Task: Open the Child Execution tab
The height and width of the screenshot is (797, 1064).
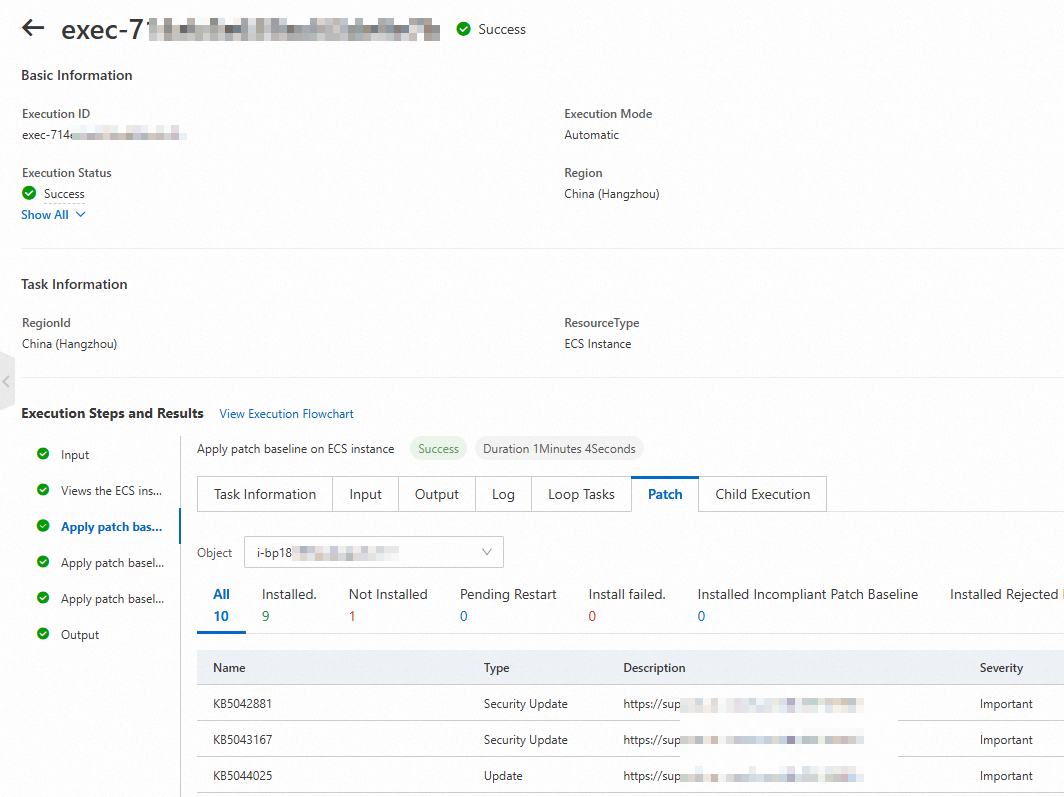Action: [762, 493]
